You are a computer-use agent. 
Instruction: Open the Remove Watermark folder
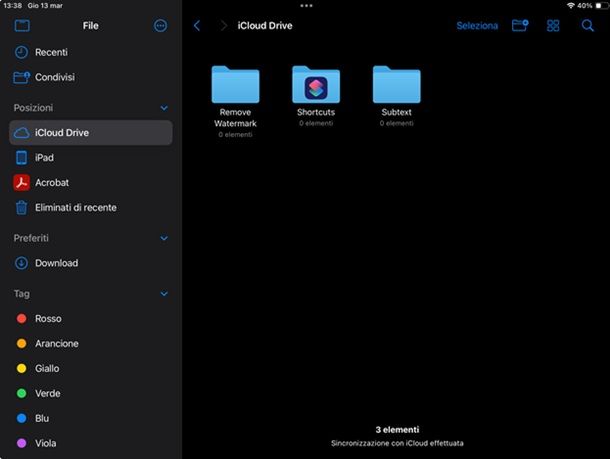click(x=235, y=84)
